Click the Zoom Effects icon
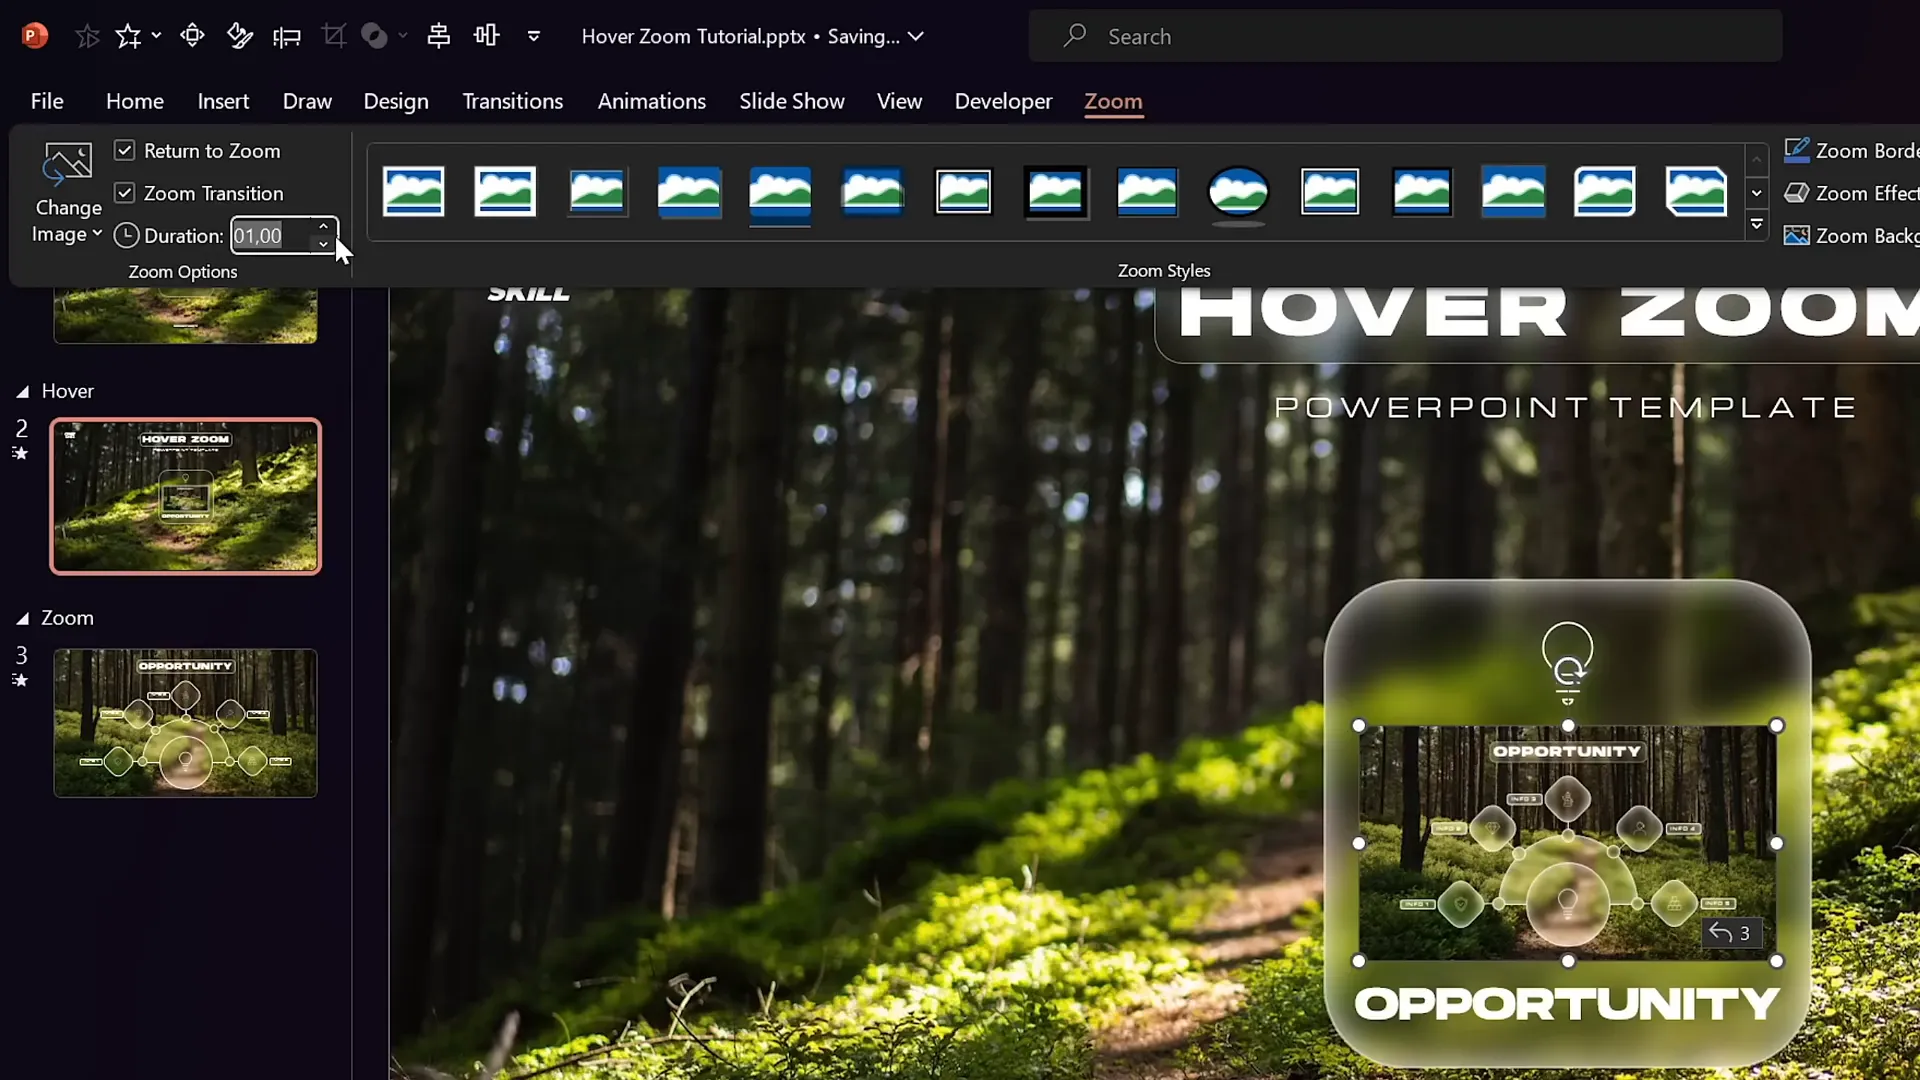 click(x=1797, y=193)
